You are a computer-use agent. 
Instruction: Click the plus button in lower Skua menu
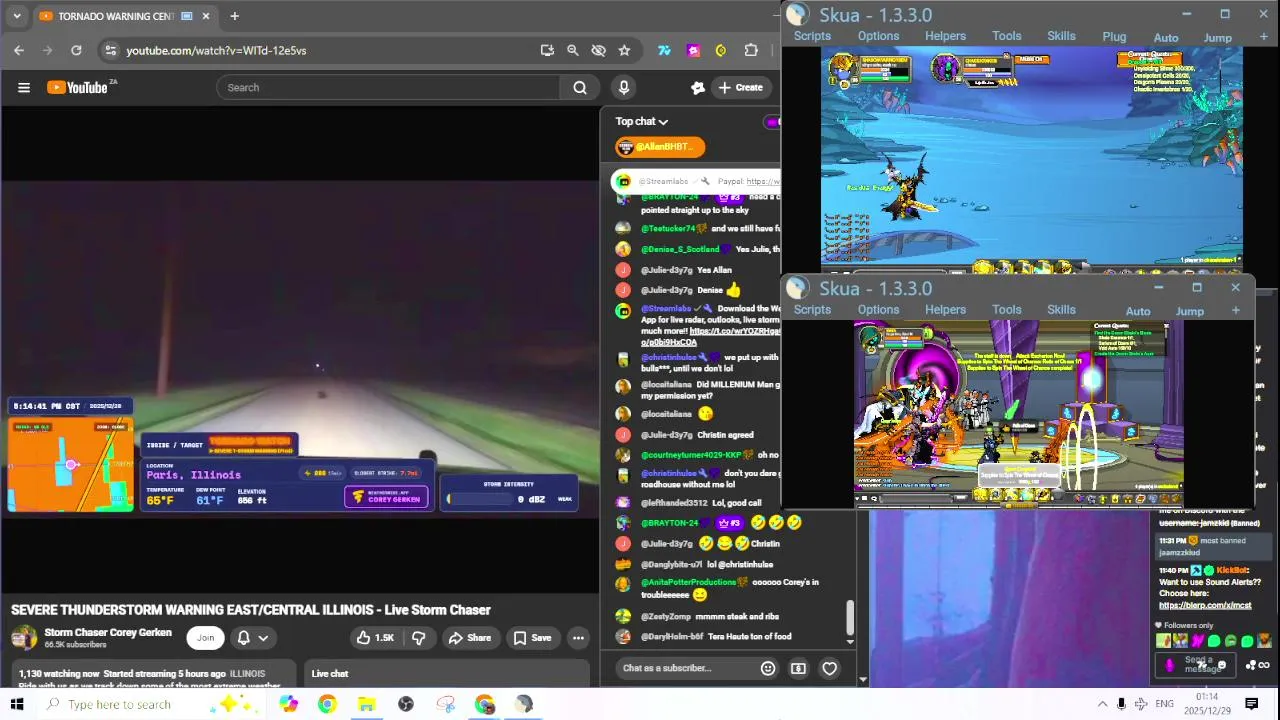1236,310
